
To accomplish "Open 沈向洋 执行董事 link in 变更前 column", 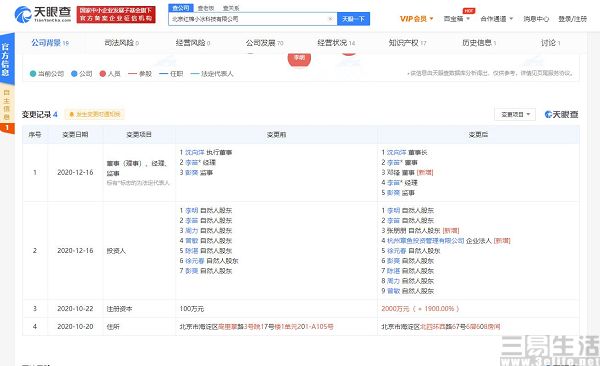I will coord(195,152).
